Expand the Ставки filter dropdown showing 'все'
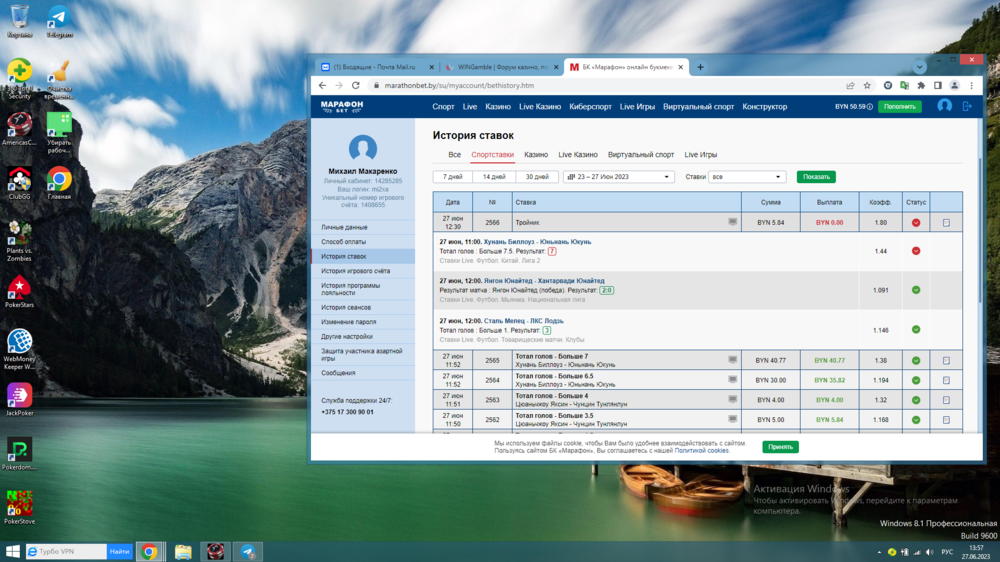 click(x=747, y=177)
